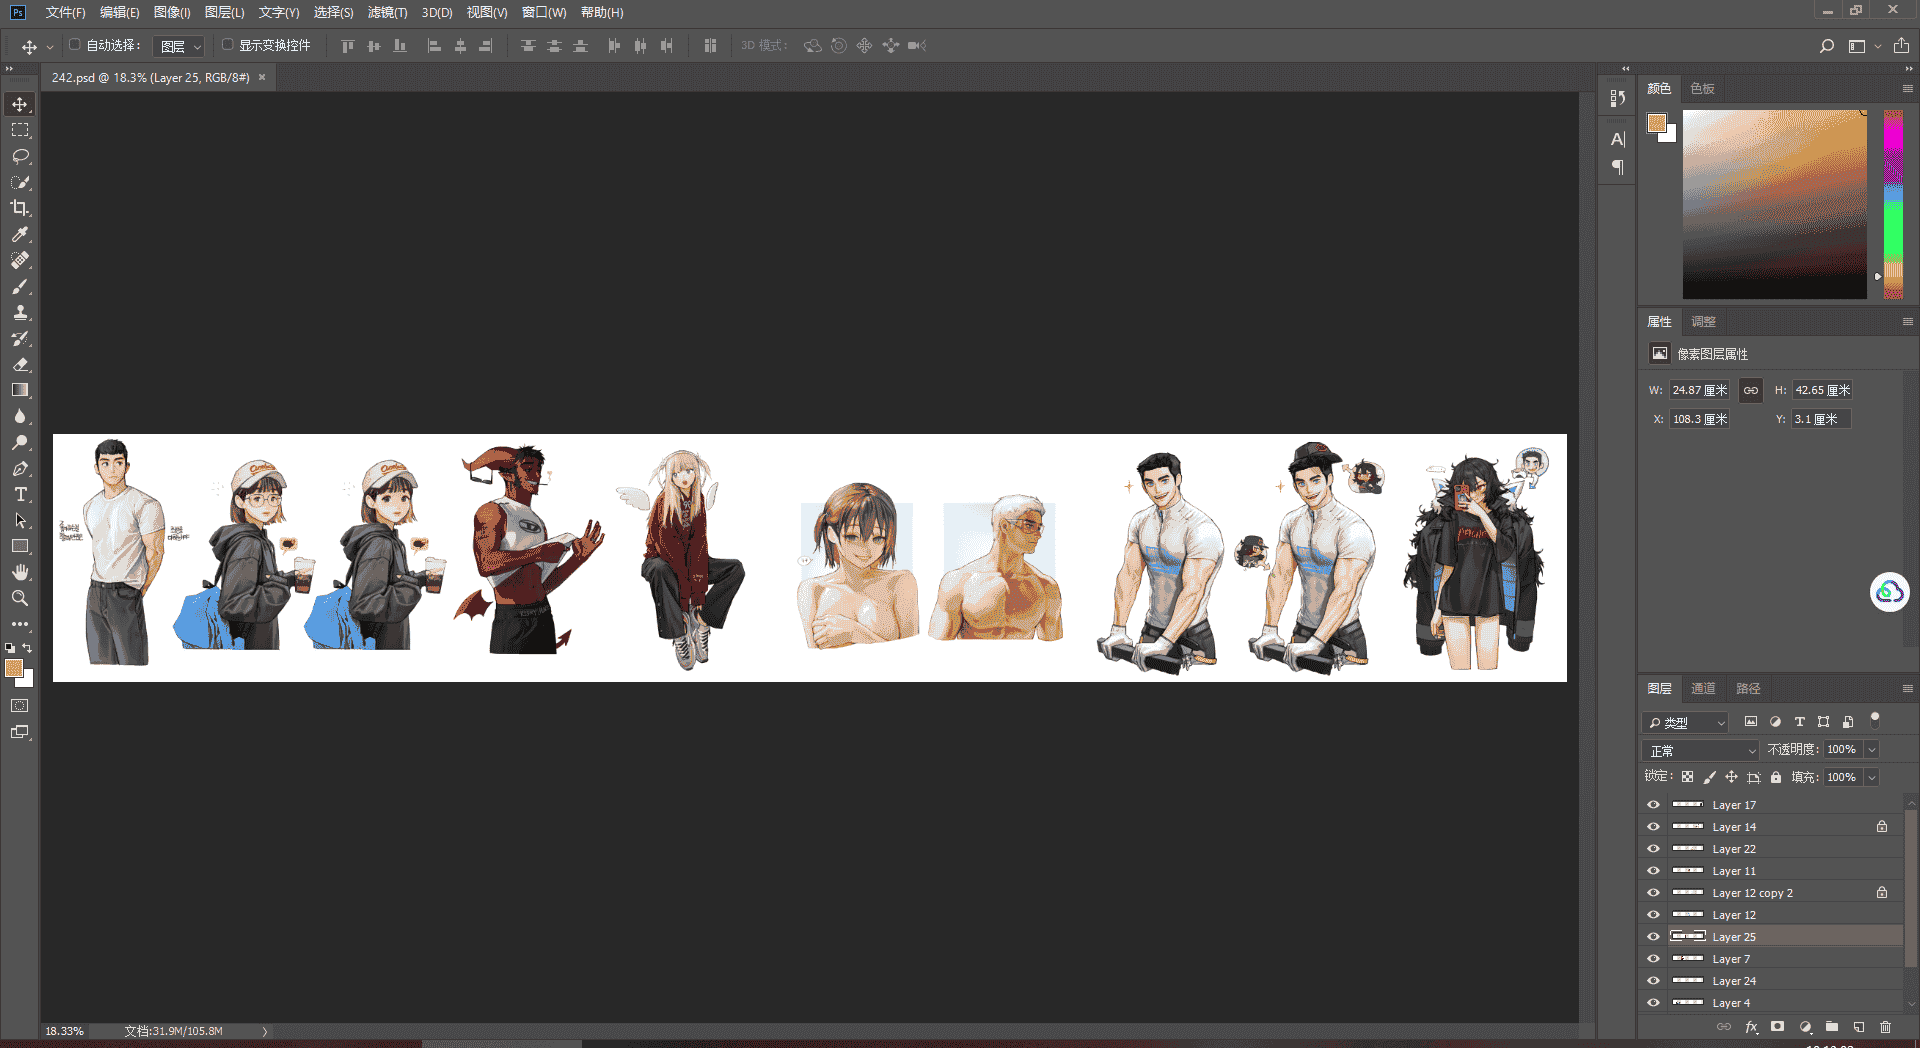Image resolution: width=1920 pixels, height=1048 pixels.
Task: Select the Layer 7 row
Action: pyautogui.click(x=1770, y=959)
